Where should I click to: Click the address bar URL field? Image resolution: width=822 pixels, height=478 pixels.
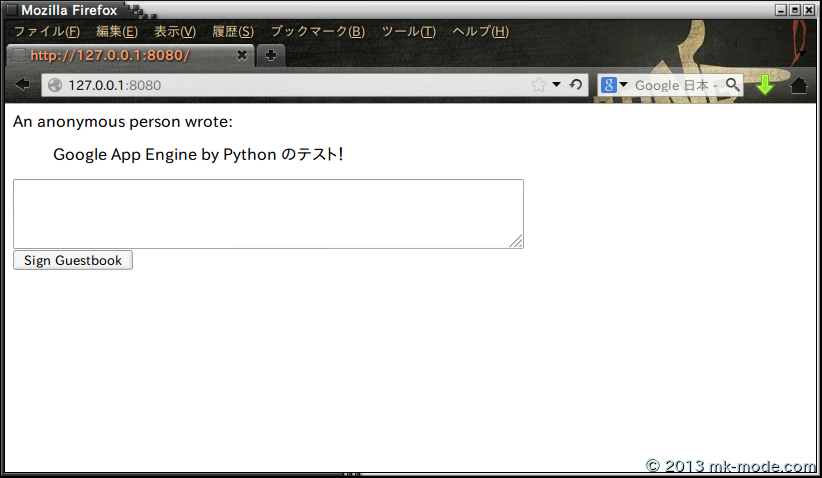pyautogui.click(x=290, y=85)
